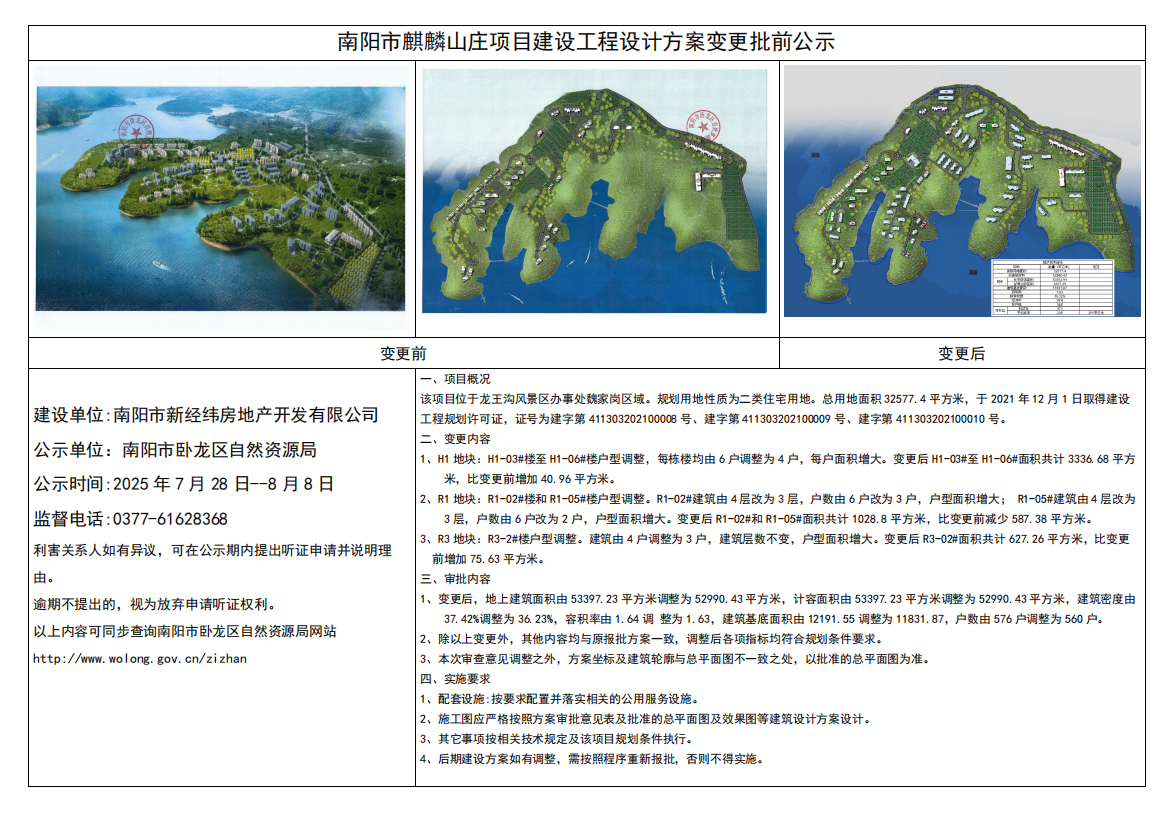Click the 配套设施 requirement line
The height and width of the screenshot is (827, 1174).
coord(560,698)
